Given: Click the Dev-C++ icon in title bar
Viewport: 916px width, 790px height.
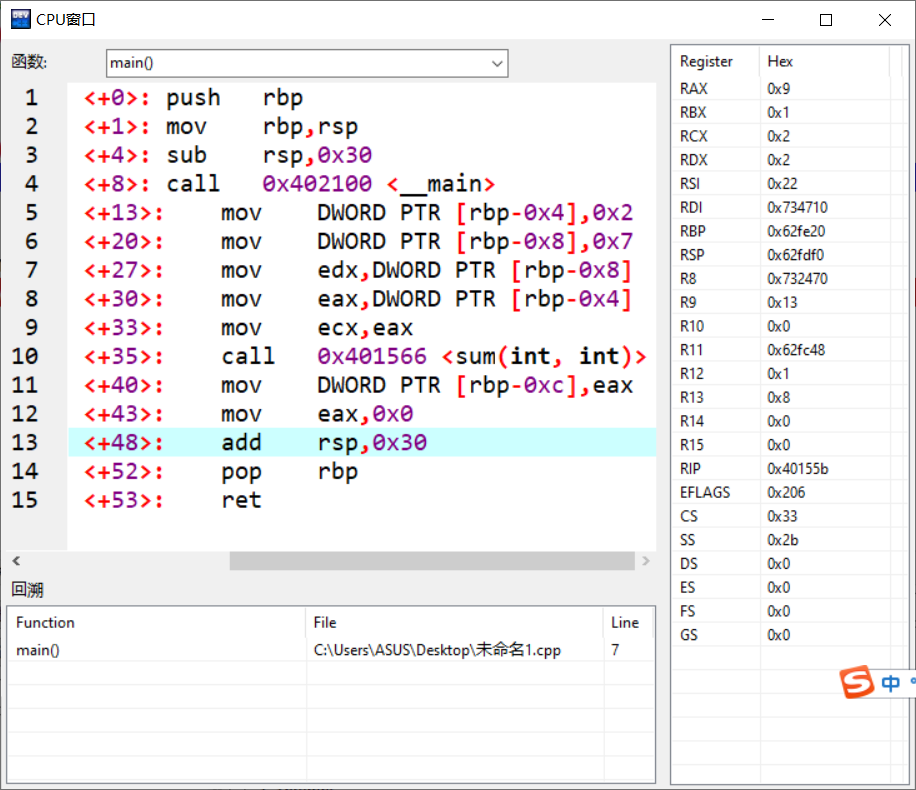Looking at the screenshot, I should click(x=20, y=19).
